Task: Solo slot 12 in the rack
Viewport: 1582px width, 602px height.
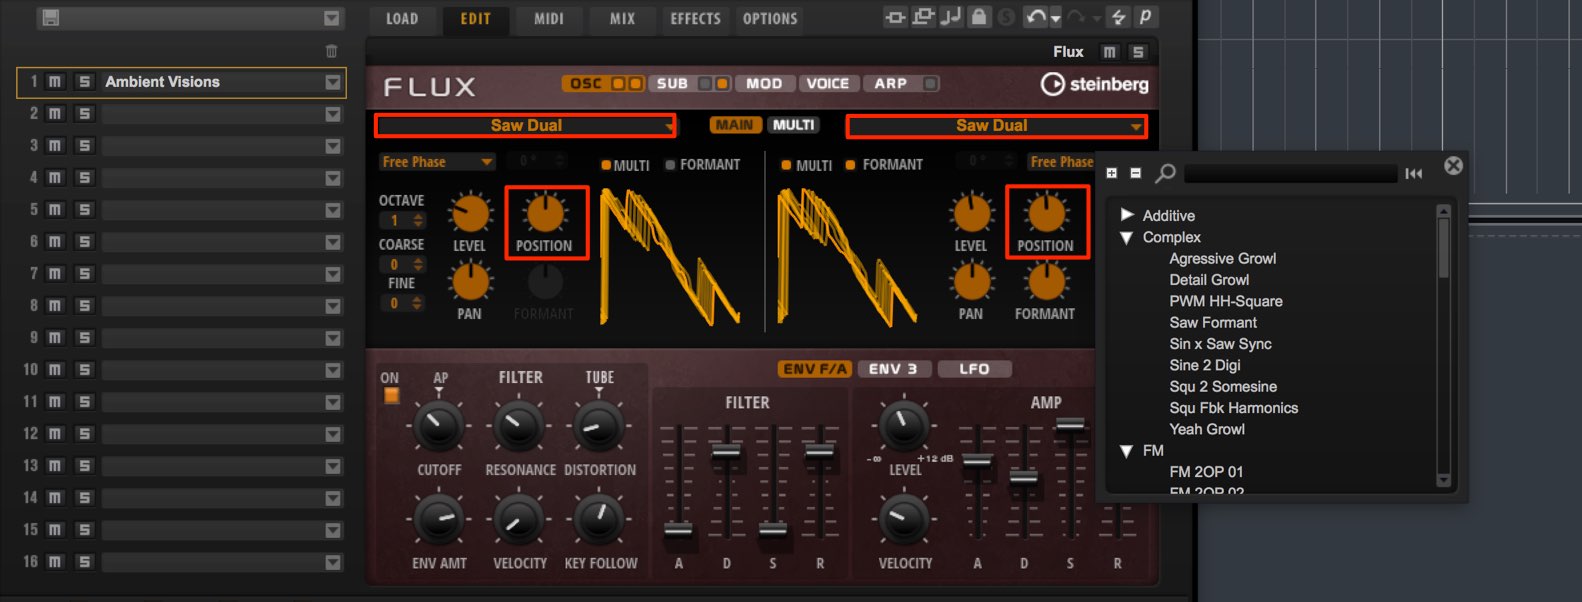Action: pos(85,434)
